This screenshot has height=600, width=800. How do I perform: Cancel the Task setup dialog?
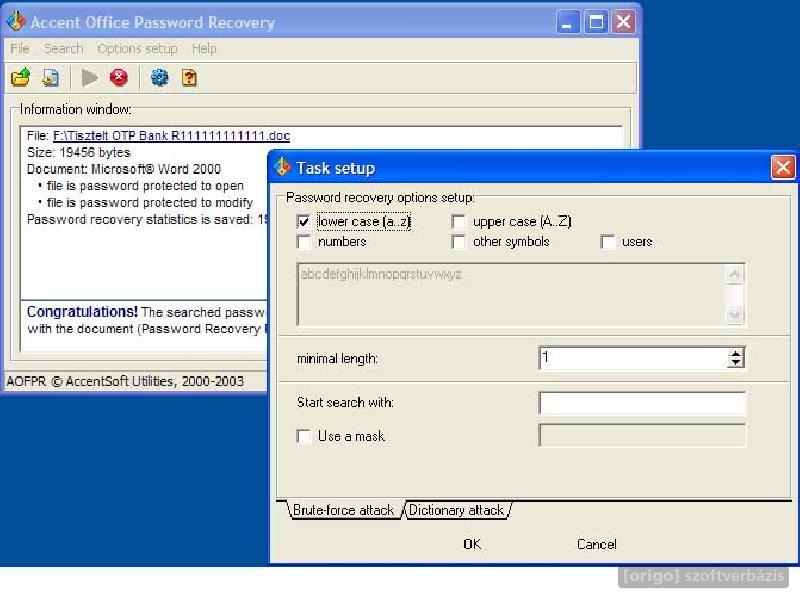tap(596, 544)
